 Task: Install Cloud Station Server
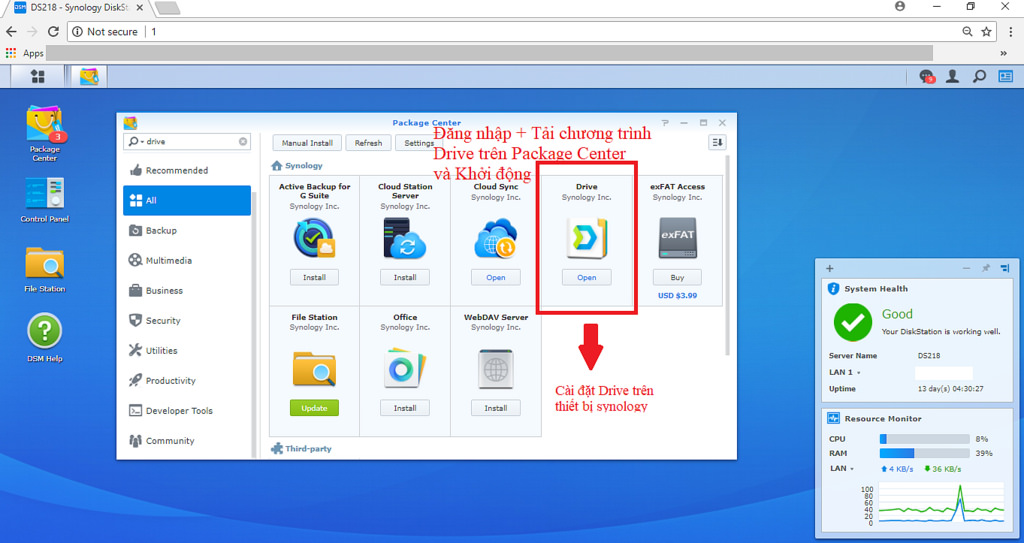pos(405,277)
